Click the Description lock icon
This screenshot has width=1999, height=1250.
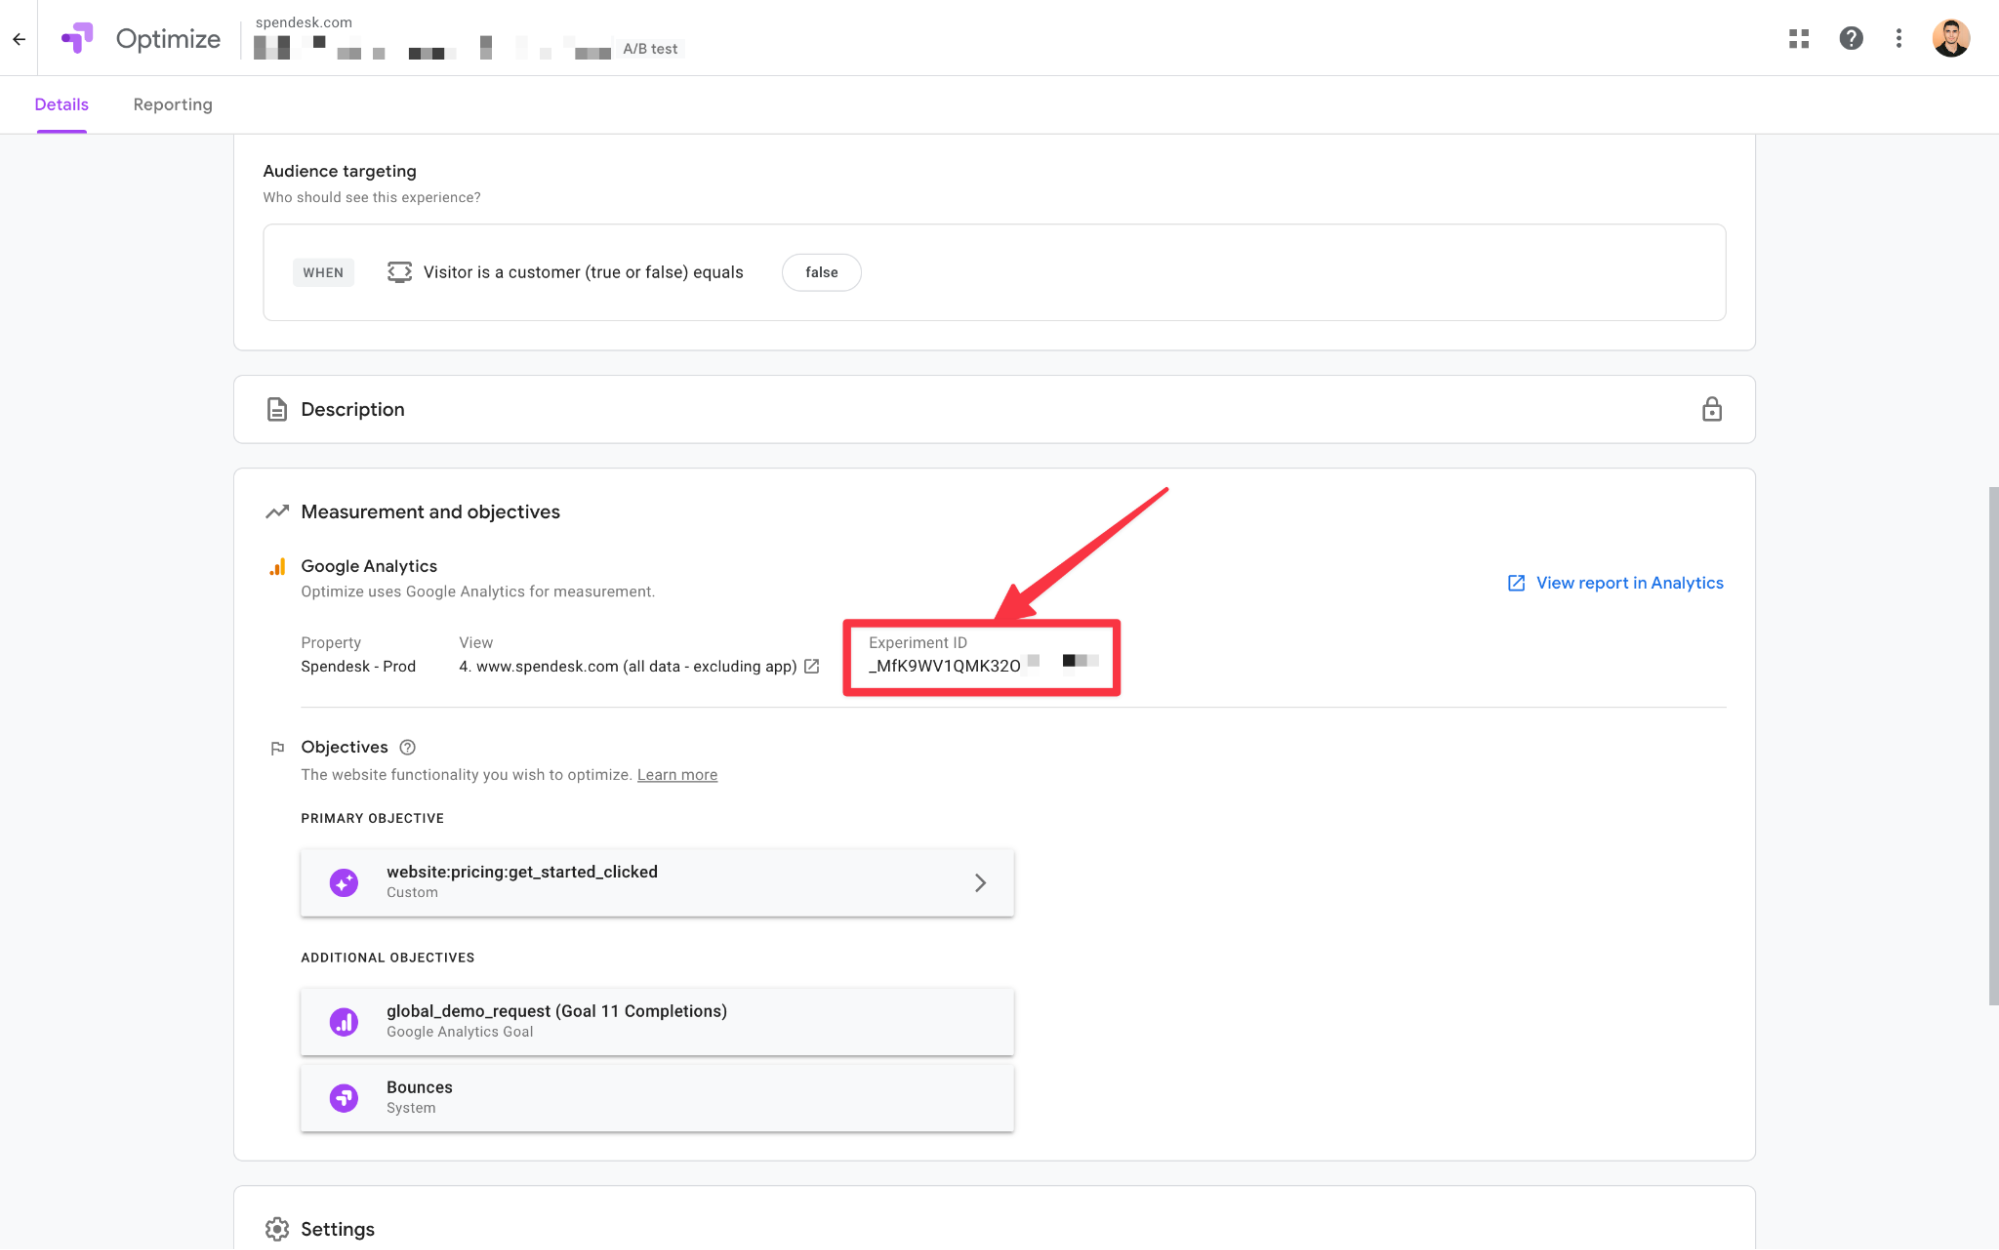click(x=1711, y=409)
